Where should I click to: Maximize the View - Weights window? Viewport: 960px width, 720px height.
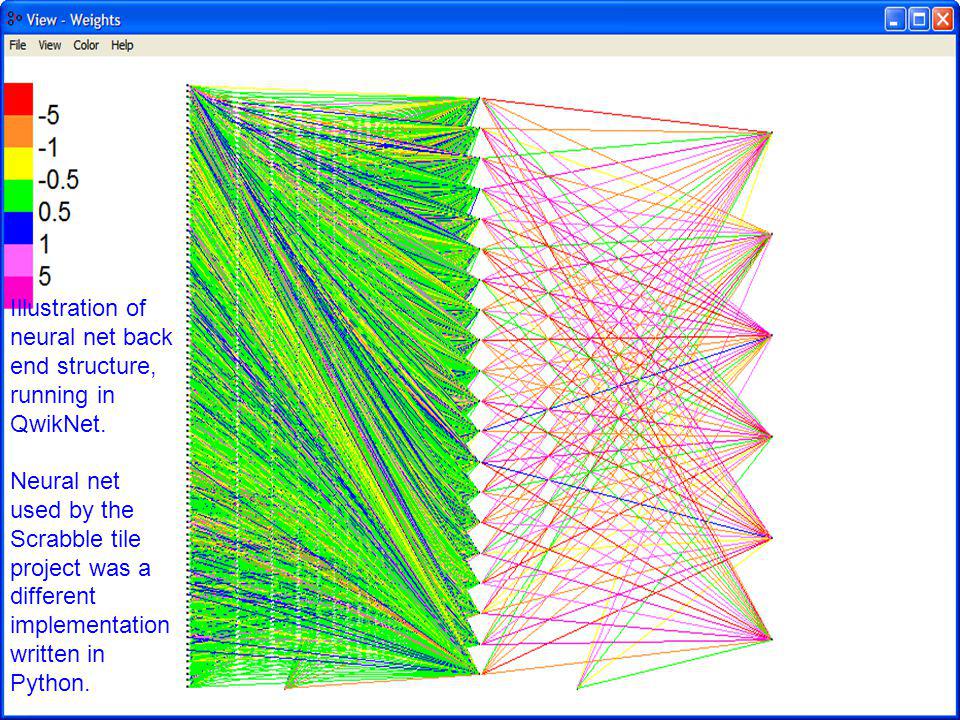(x=919, y=20)
